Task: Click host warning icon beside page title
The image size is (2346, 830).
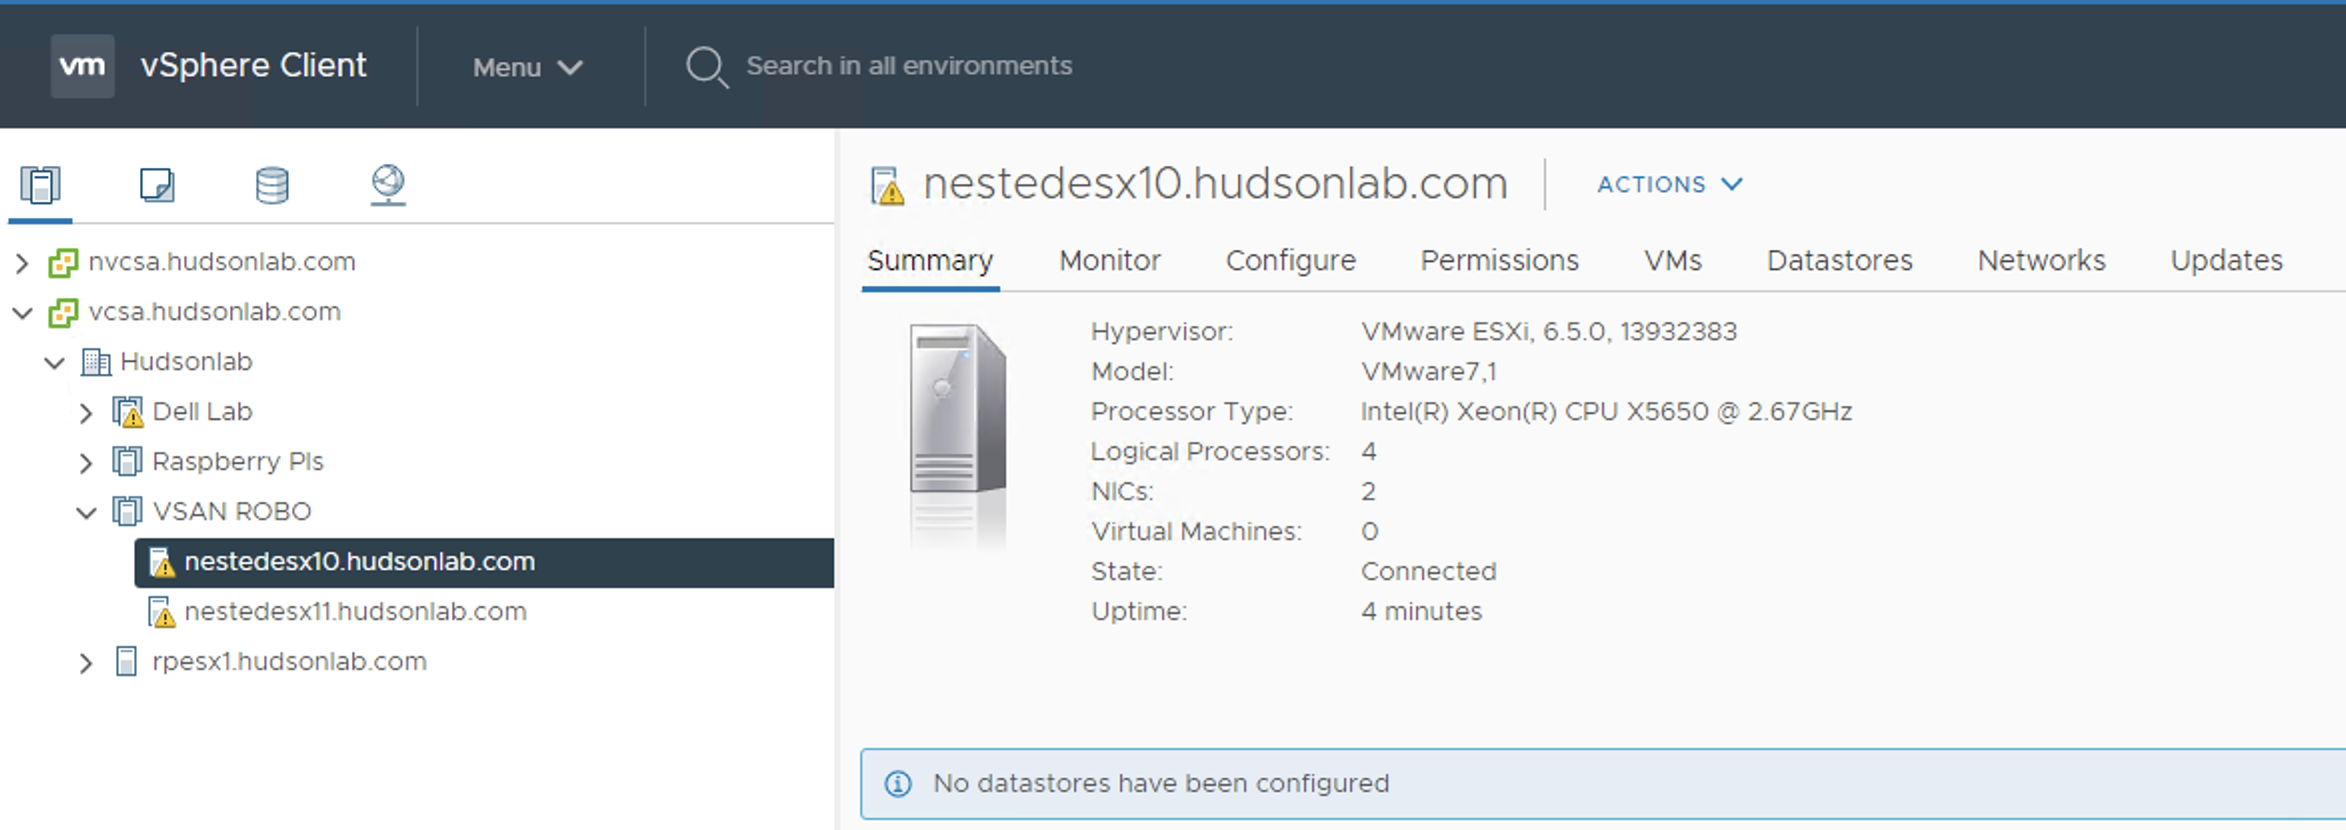Action: 887,186
